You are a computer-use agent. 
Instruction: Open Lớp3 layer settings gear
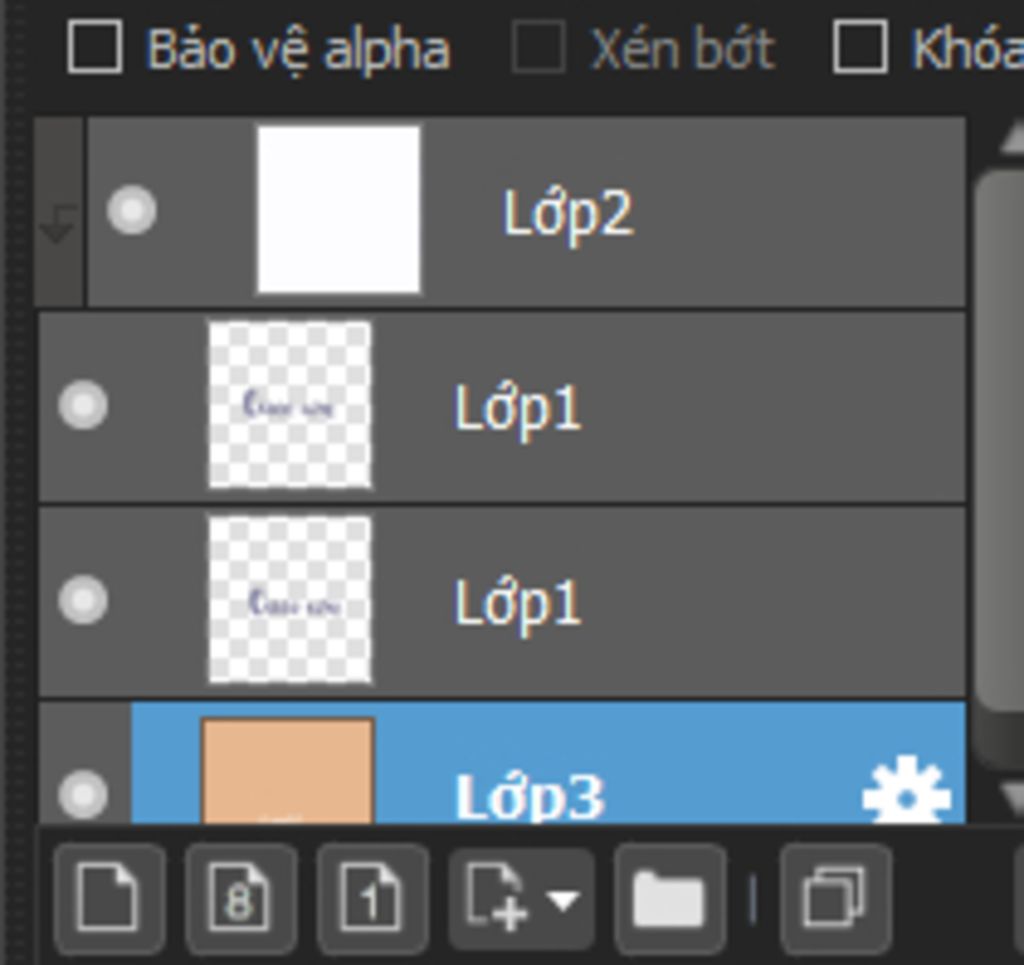(x=905, y=794)
